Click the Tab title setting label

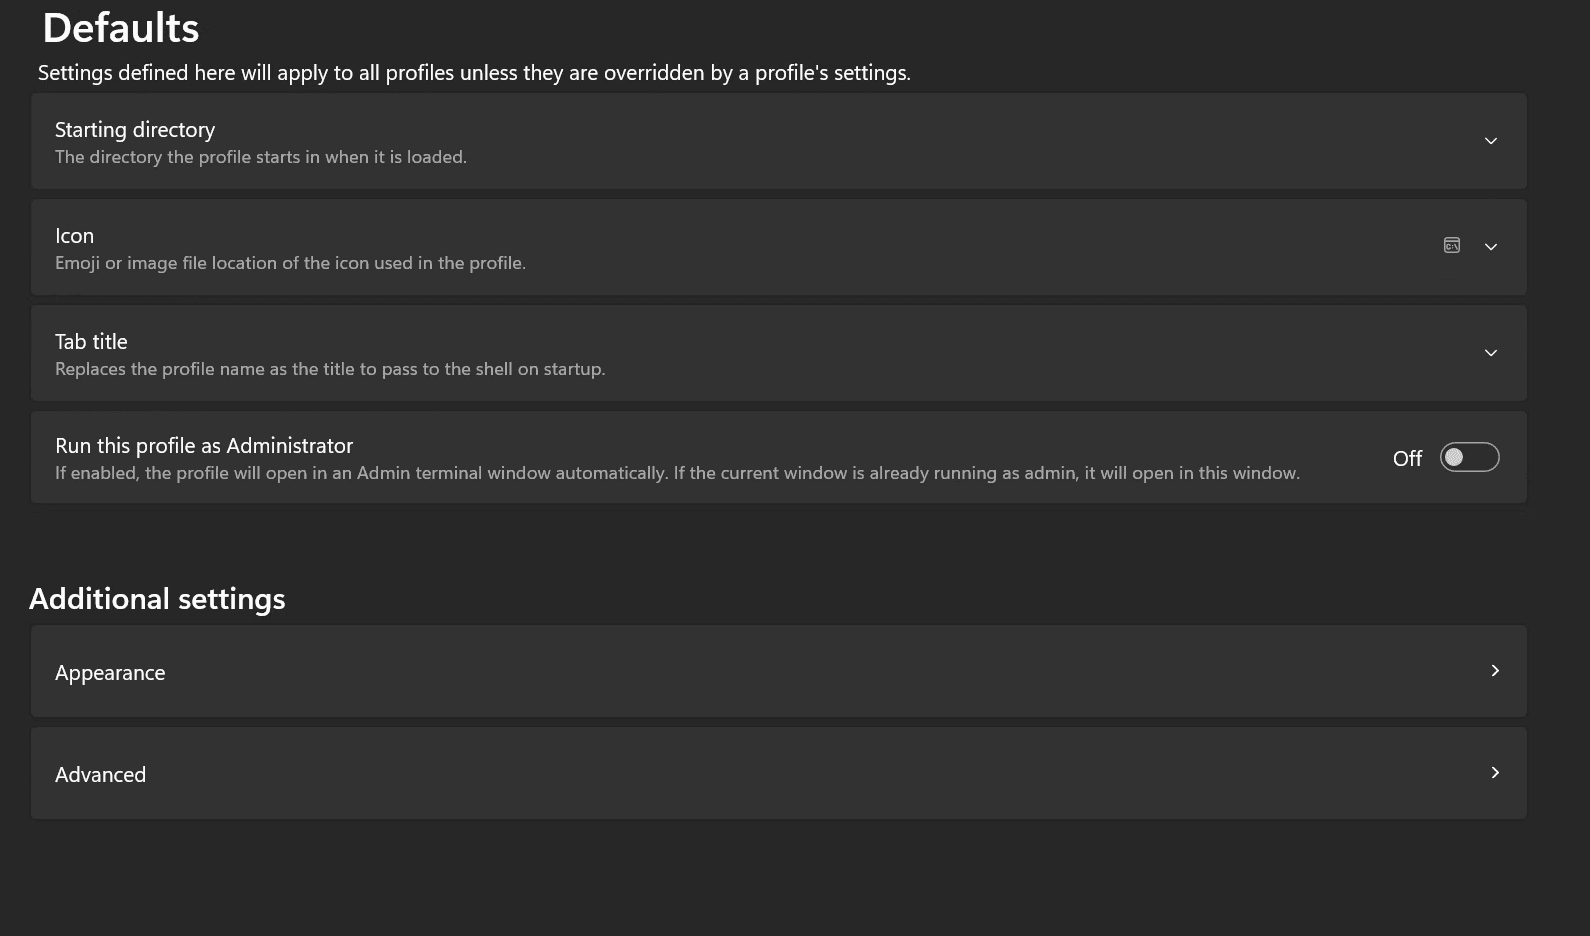pos(91,342)
